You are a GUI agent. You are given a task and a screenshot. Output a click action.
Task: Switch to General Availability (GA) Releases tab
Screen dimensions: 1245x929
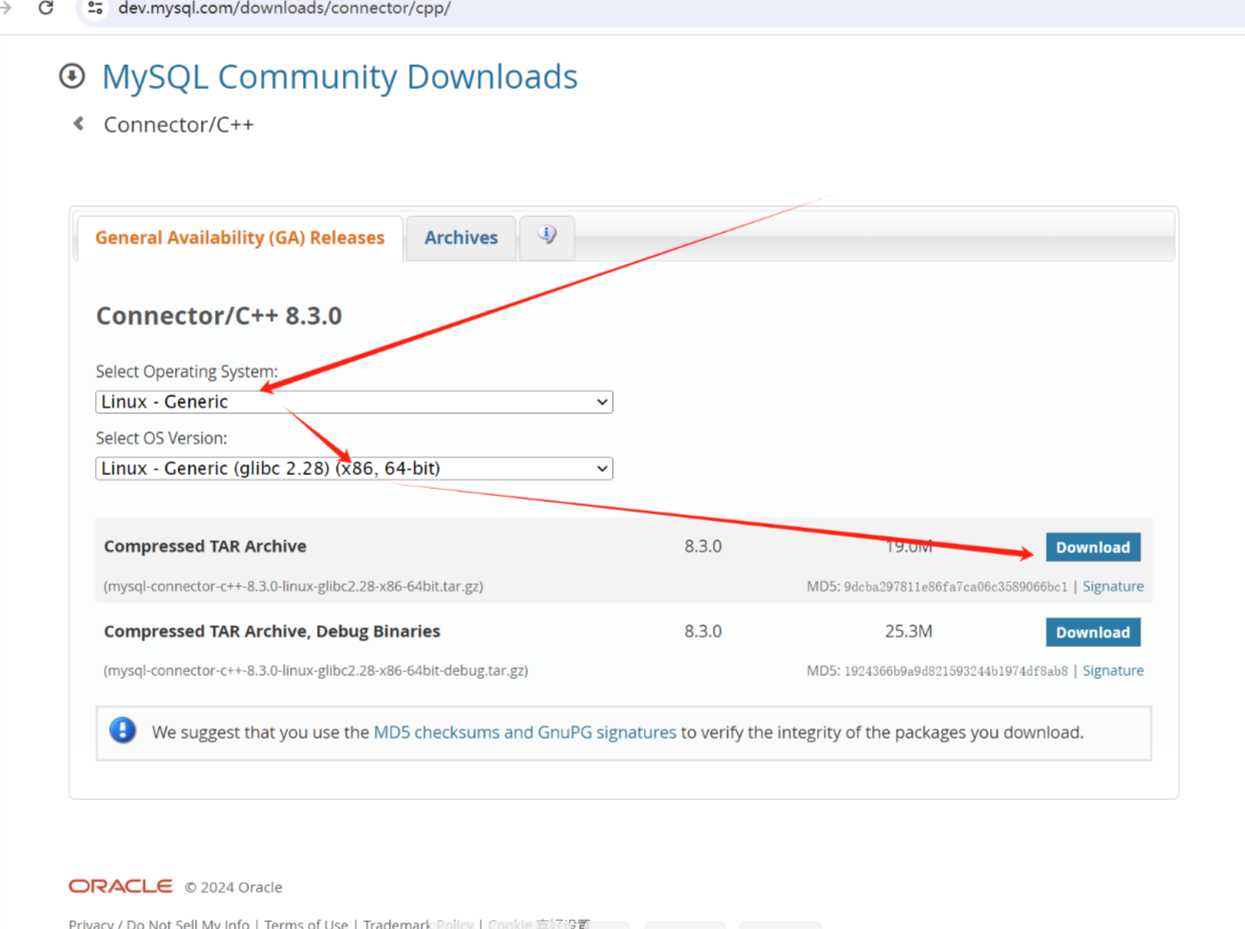point(240,238)
